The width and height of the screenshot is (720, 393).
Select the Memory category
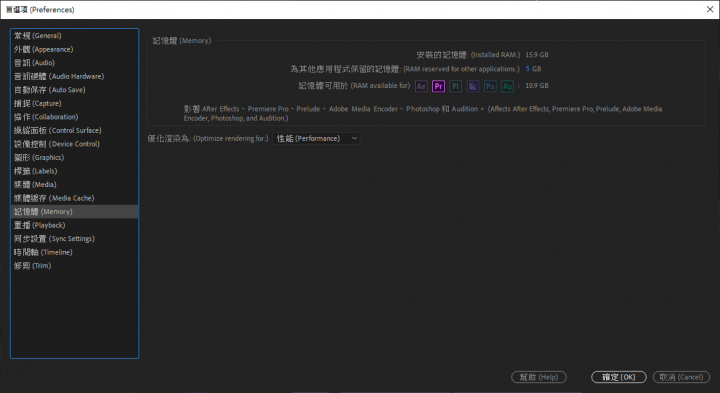[x=74, y=212]
